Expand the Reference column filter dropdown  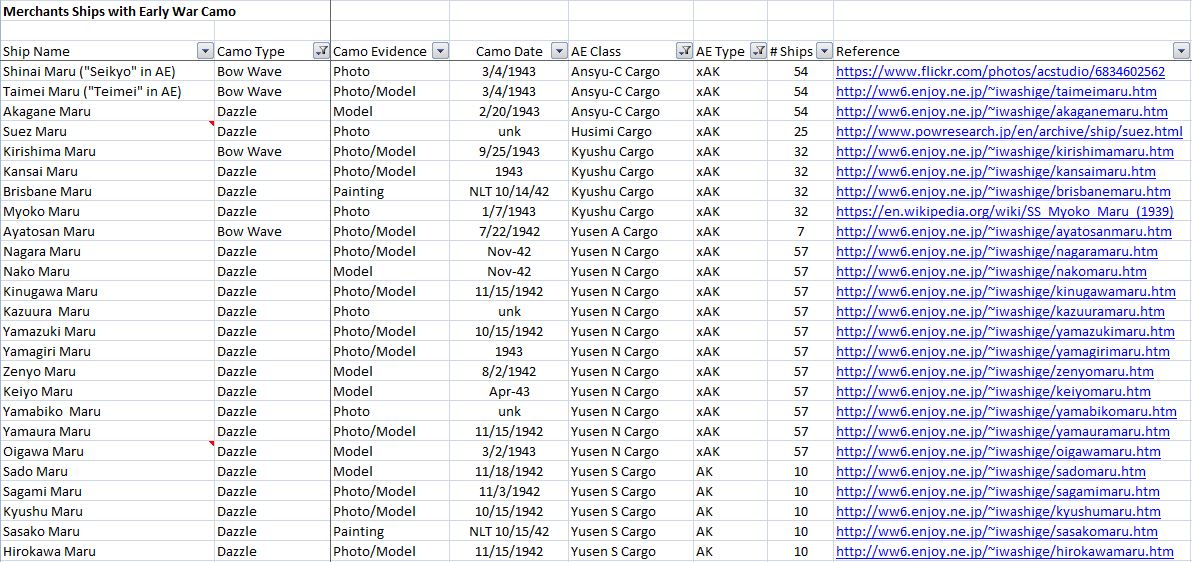point(1181,51)
